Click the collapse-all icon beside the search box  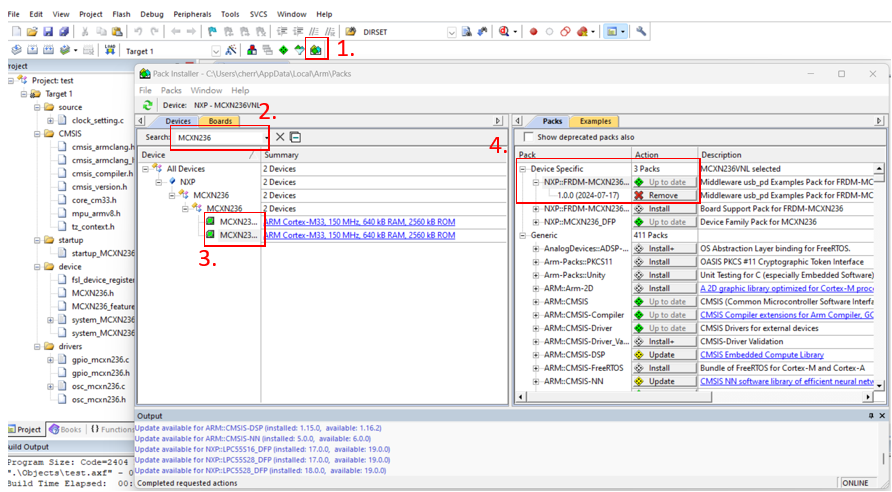pyautogui.click(x=296, y=137)
